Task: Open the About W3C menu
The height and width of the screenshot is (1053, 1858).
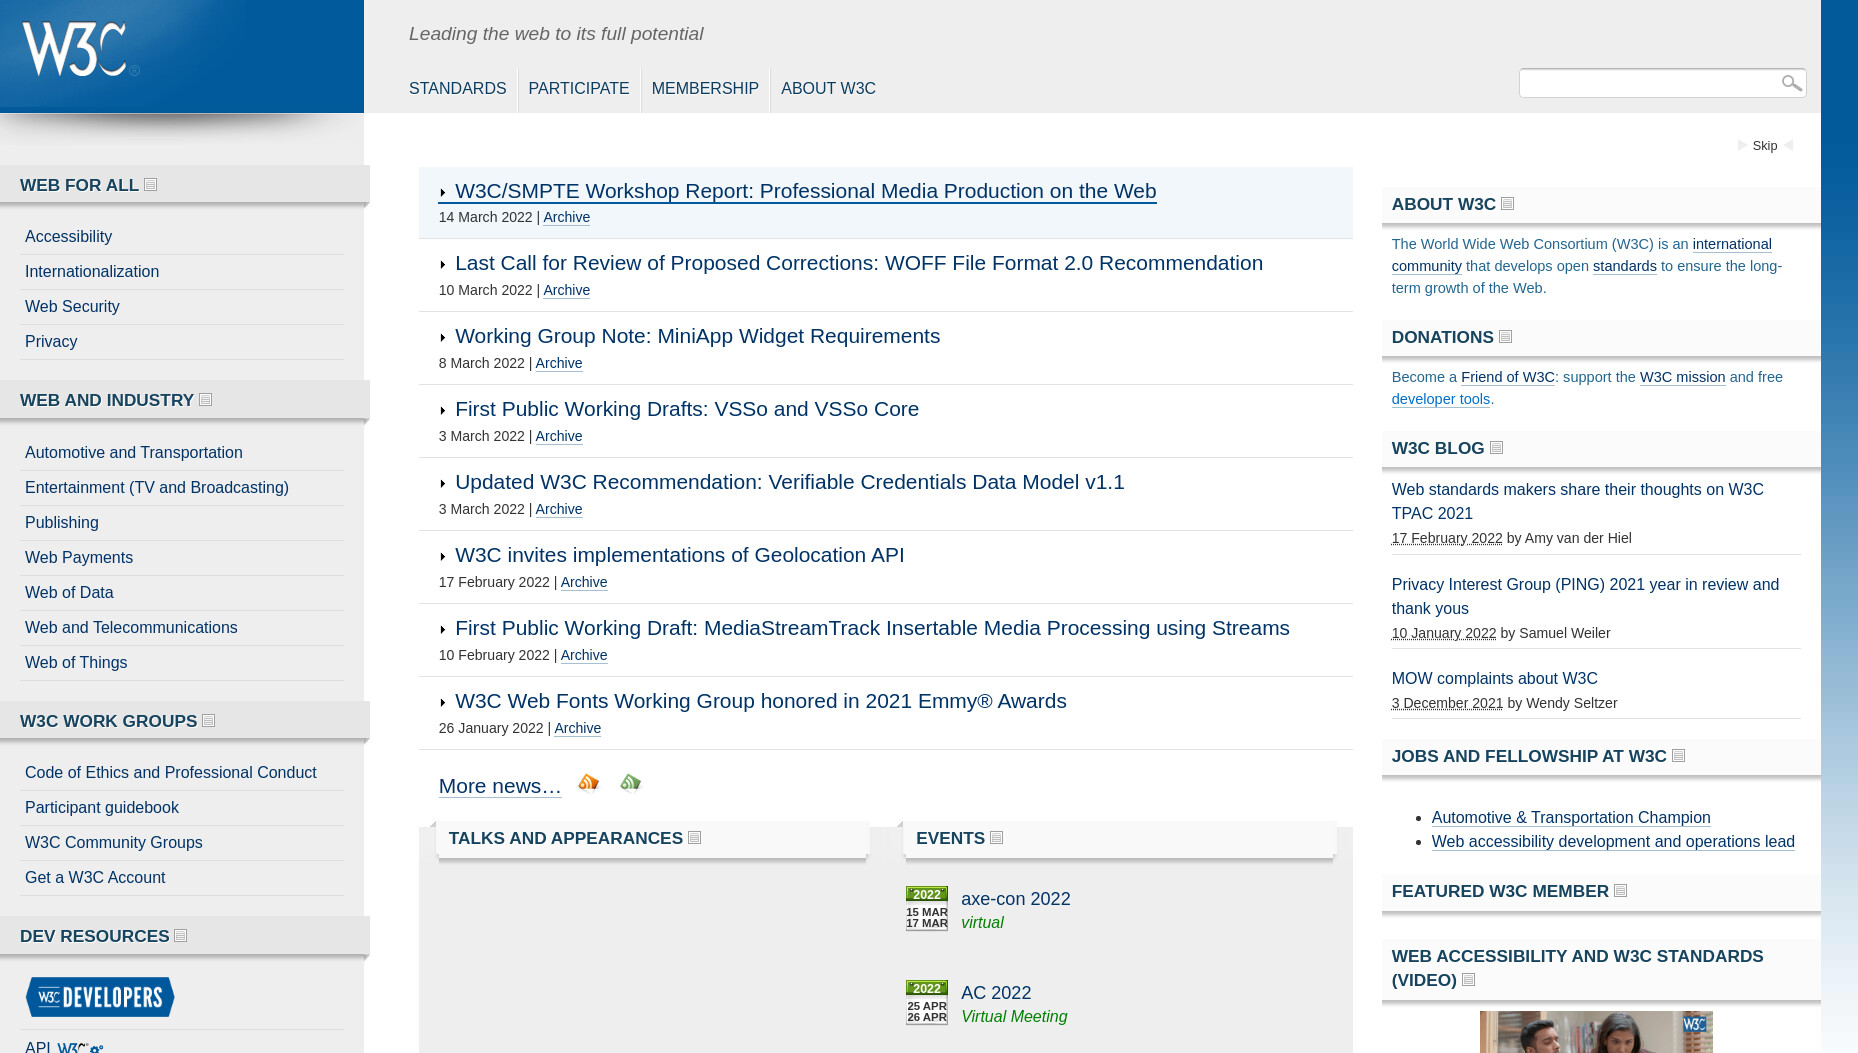Action: pyautogui.click(x=828, y=88)
